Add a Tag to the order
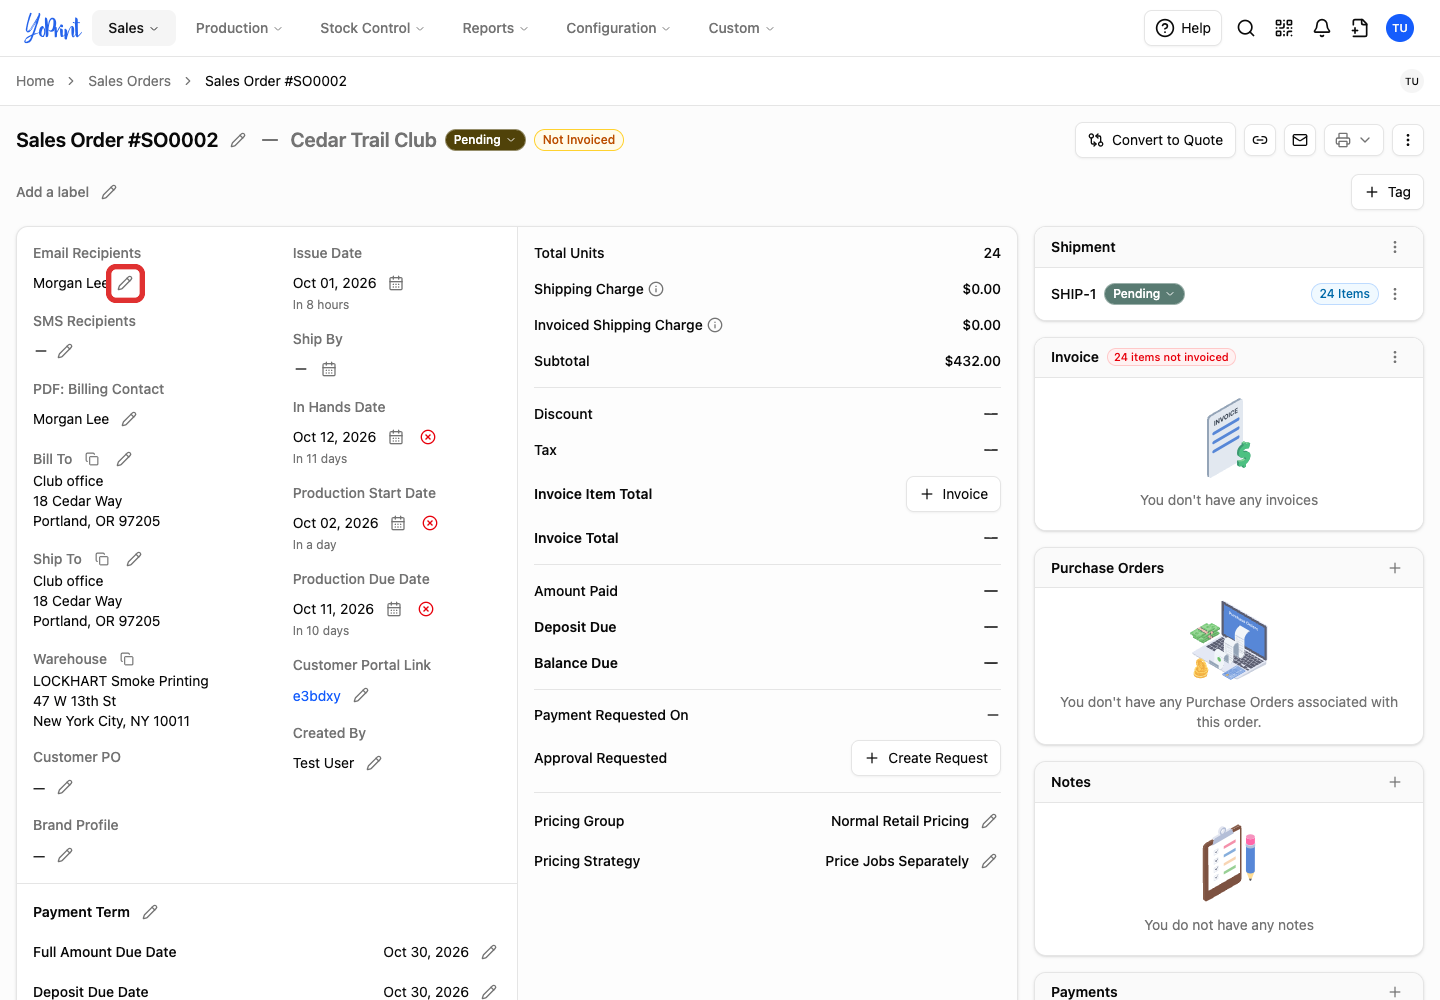 [1387, 192]
